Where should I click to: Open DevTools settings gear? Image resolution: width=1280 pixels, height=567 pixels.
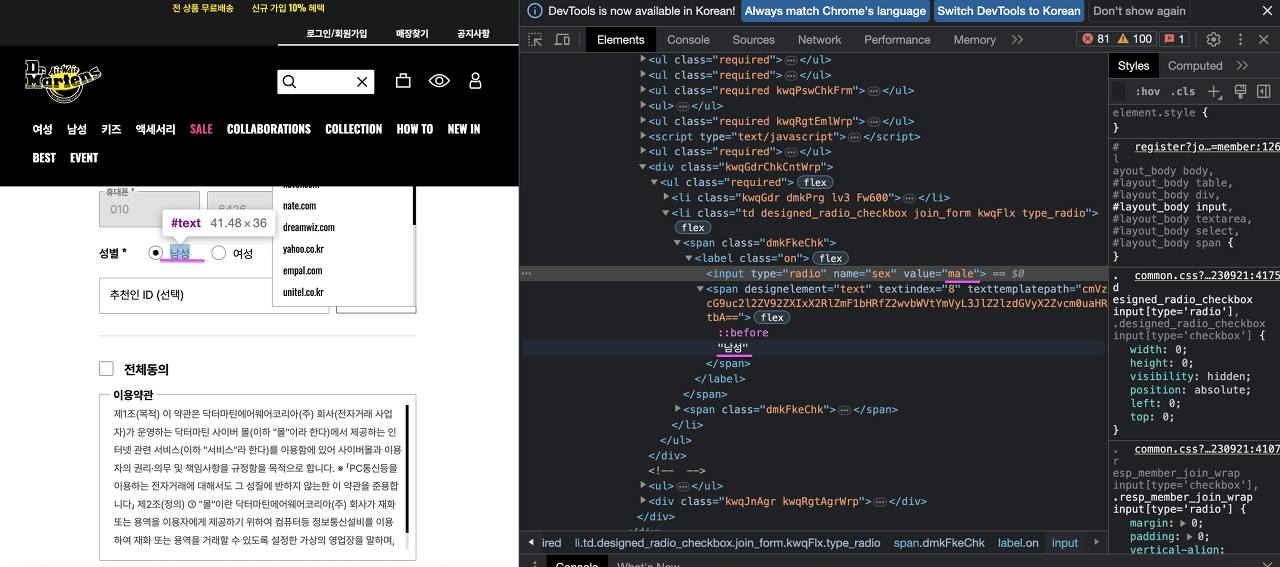(x=1213, y=39)
